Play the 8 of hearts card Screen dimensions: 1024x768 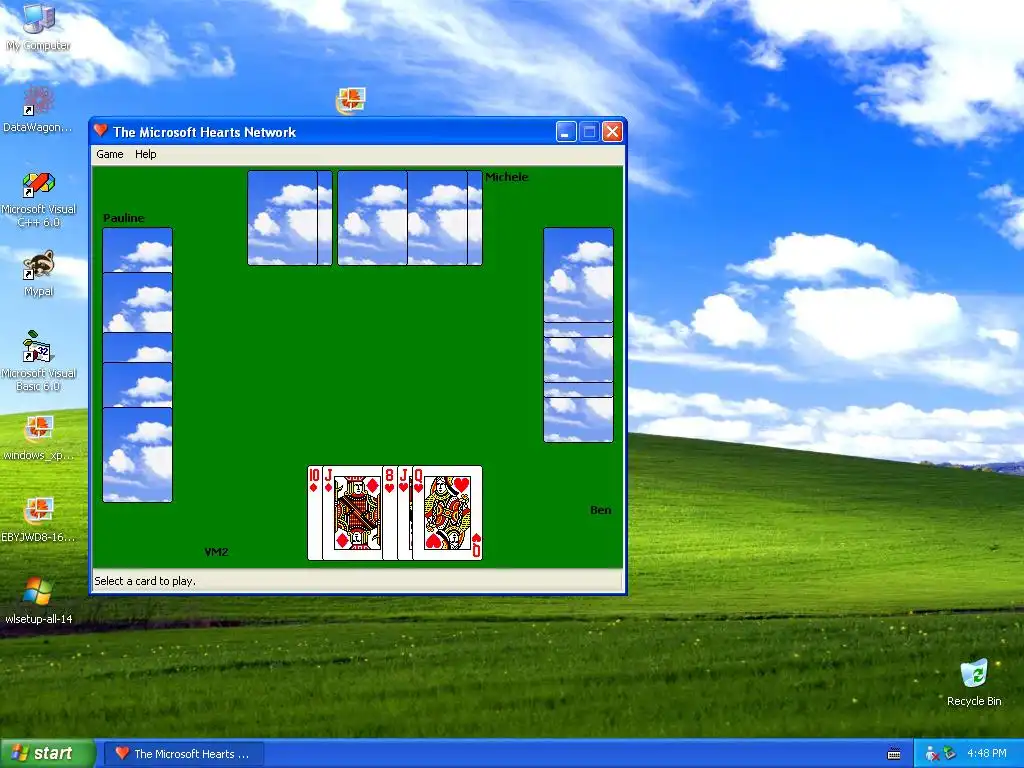[390, 513]
